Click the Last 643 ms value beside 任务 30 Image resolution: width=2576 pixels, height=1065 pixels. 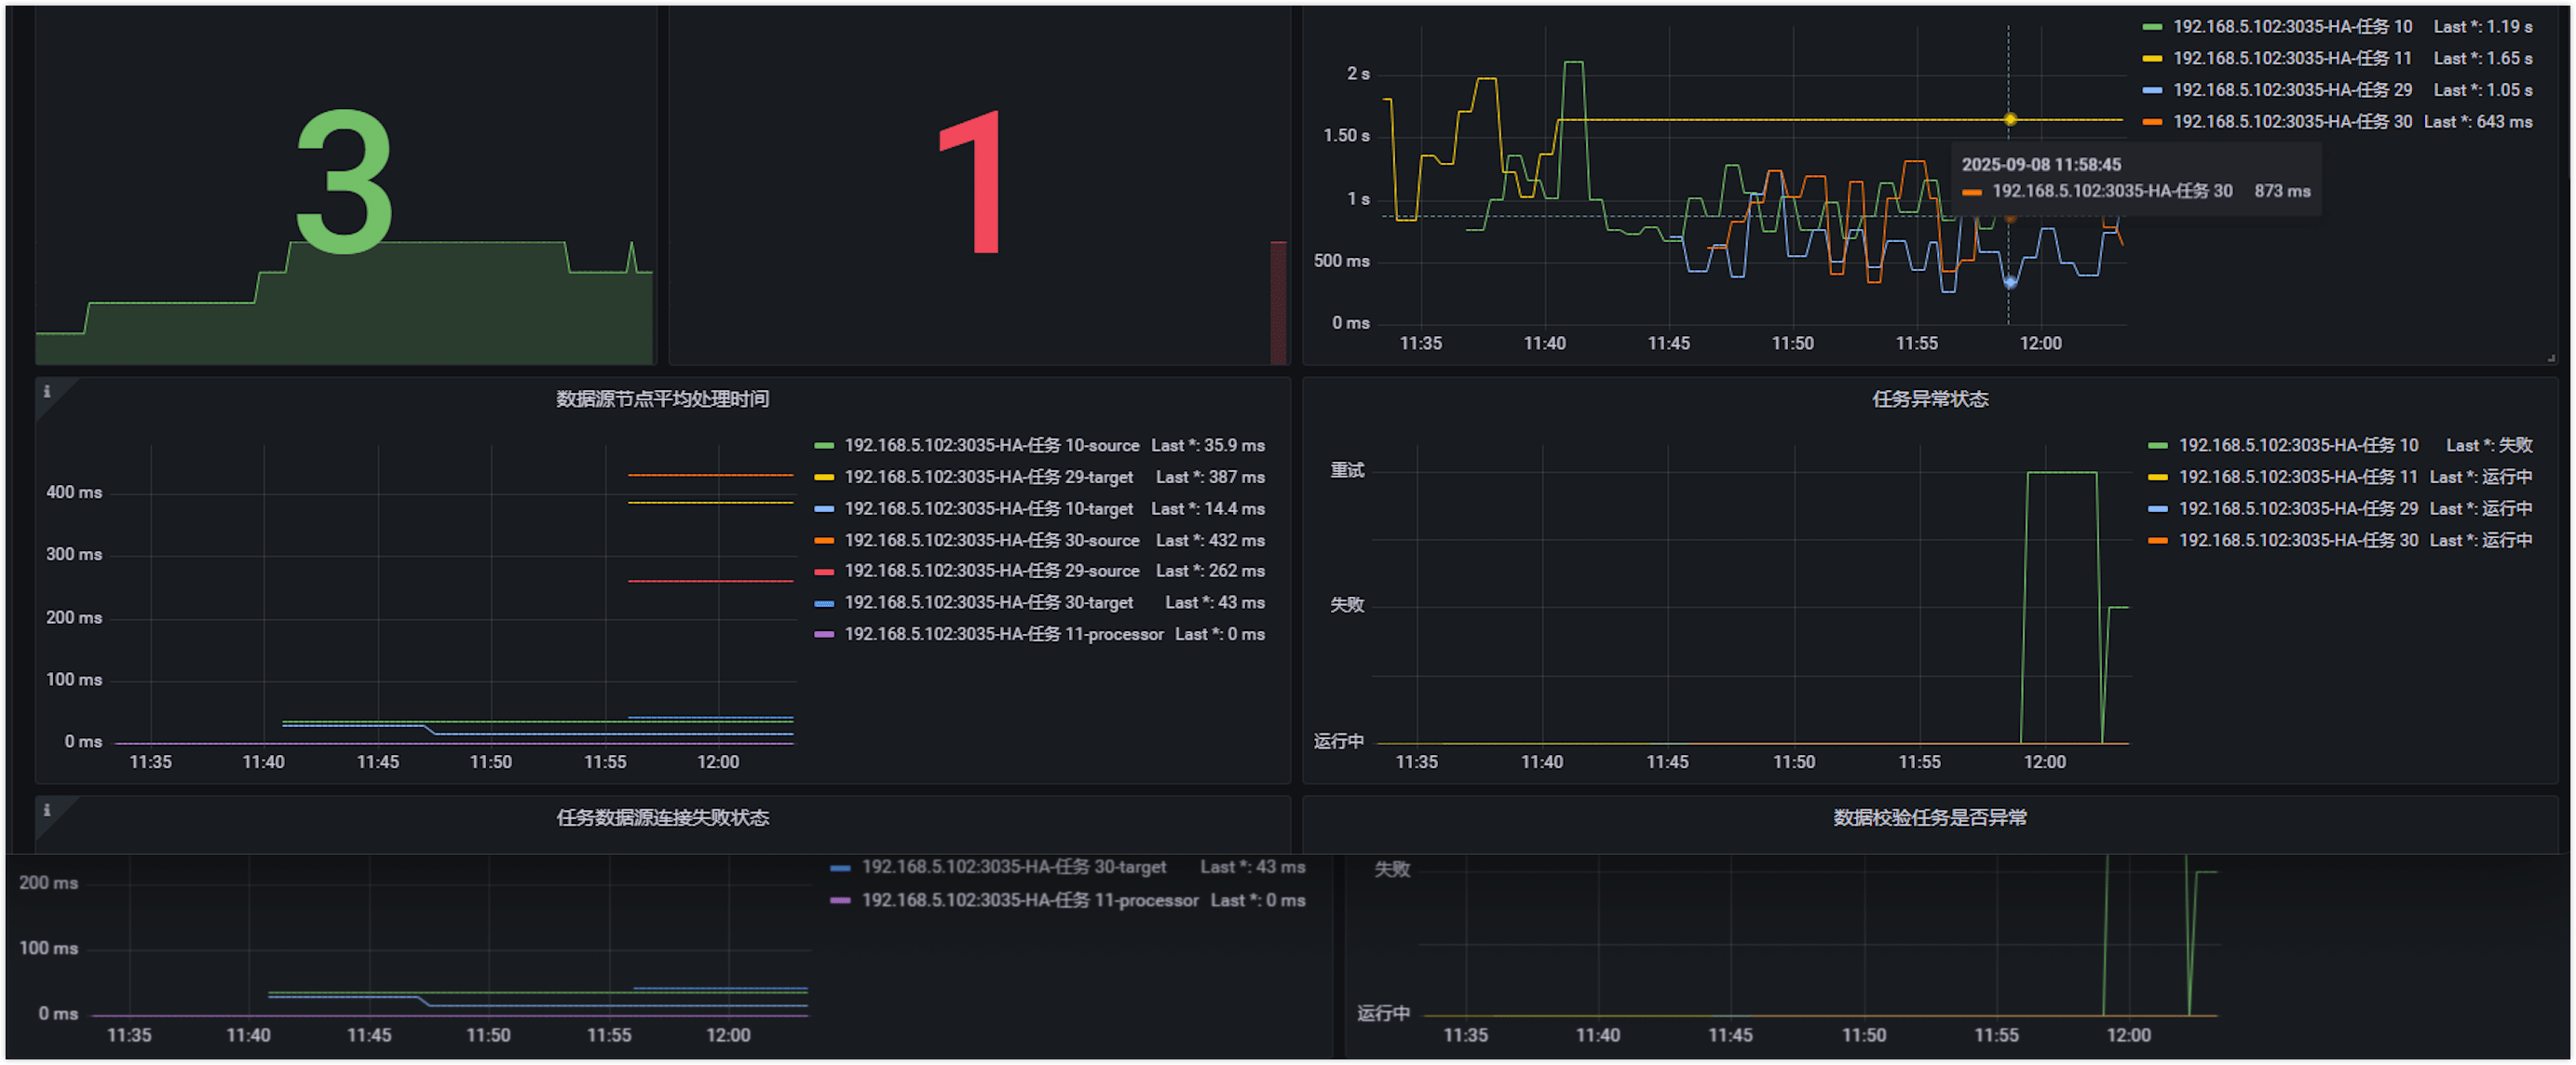(2479, 121)
